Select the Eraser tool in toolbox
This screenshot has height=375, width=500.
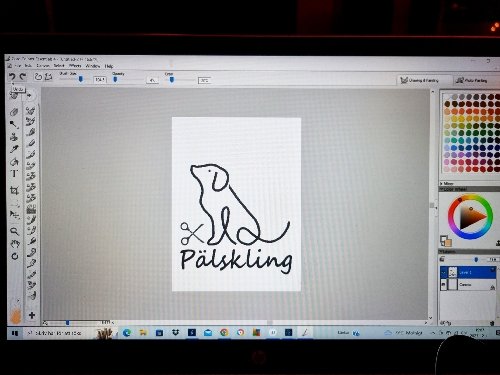[x=14, y=112]
